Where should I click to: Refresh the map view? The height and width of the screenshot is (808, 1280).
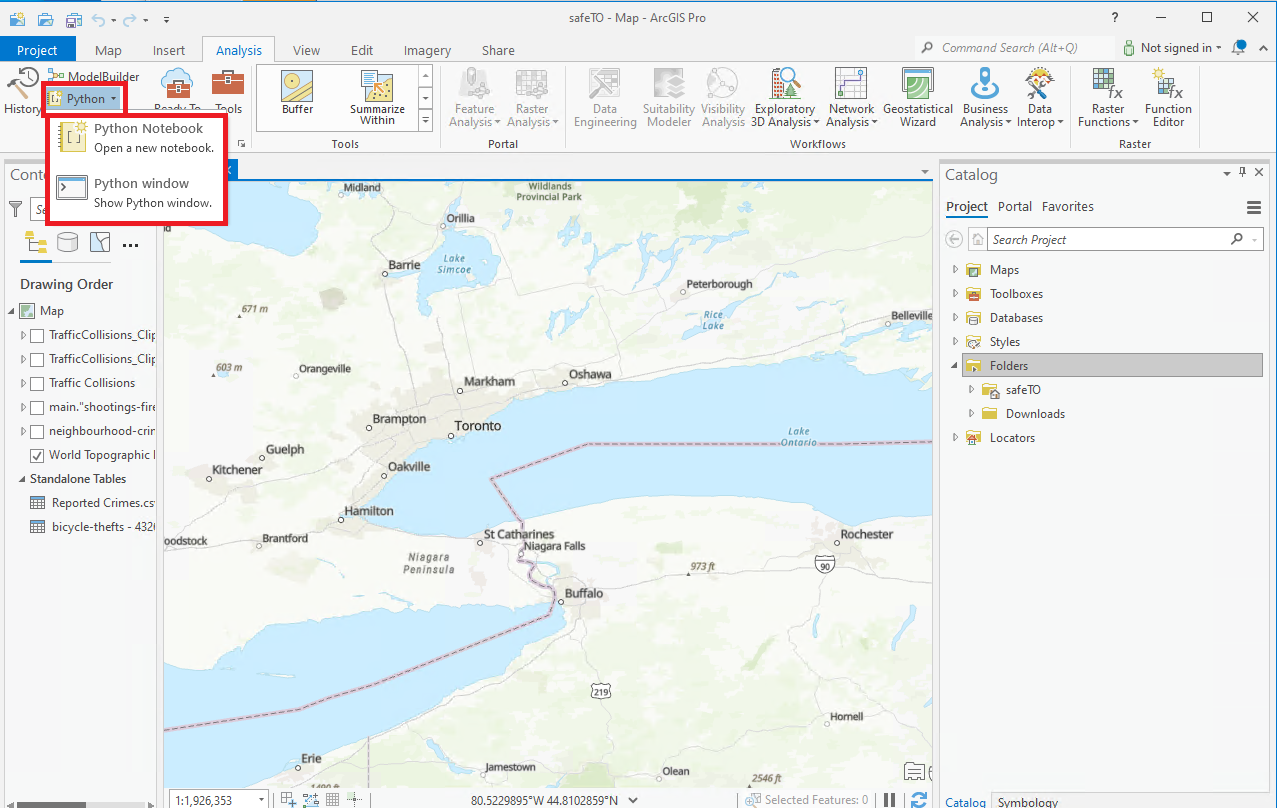[919, 799]
